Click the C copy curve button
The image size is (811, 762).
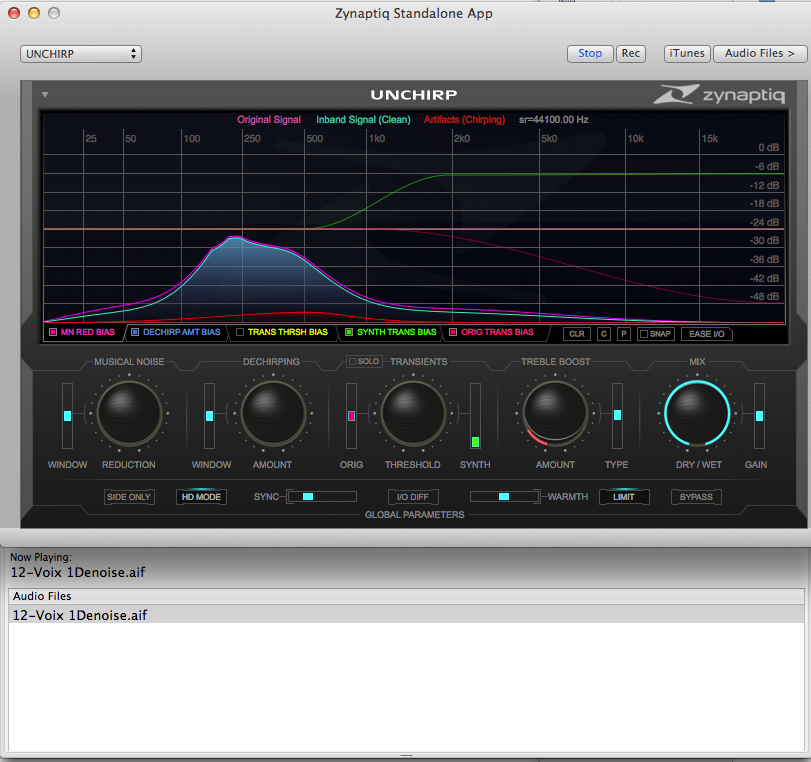(x=604, y=334)
